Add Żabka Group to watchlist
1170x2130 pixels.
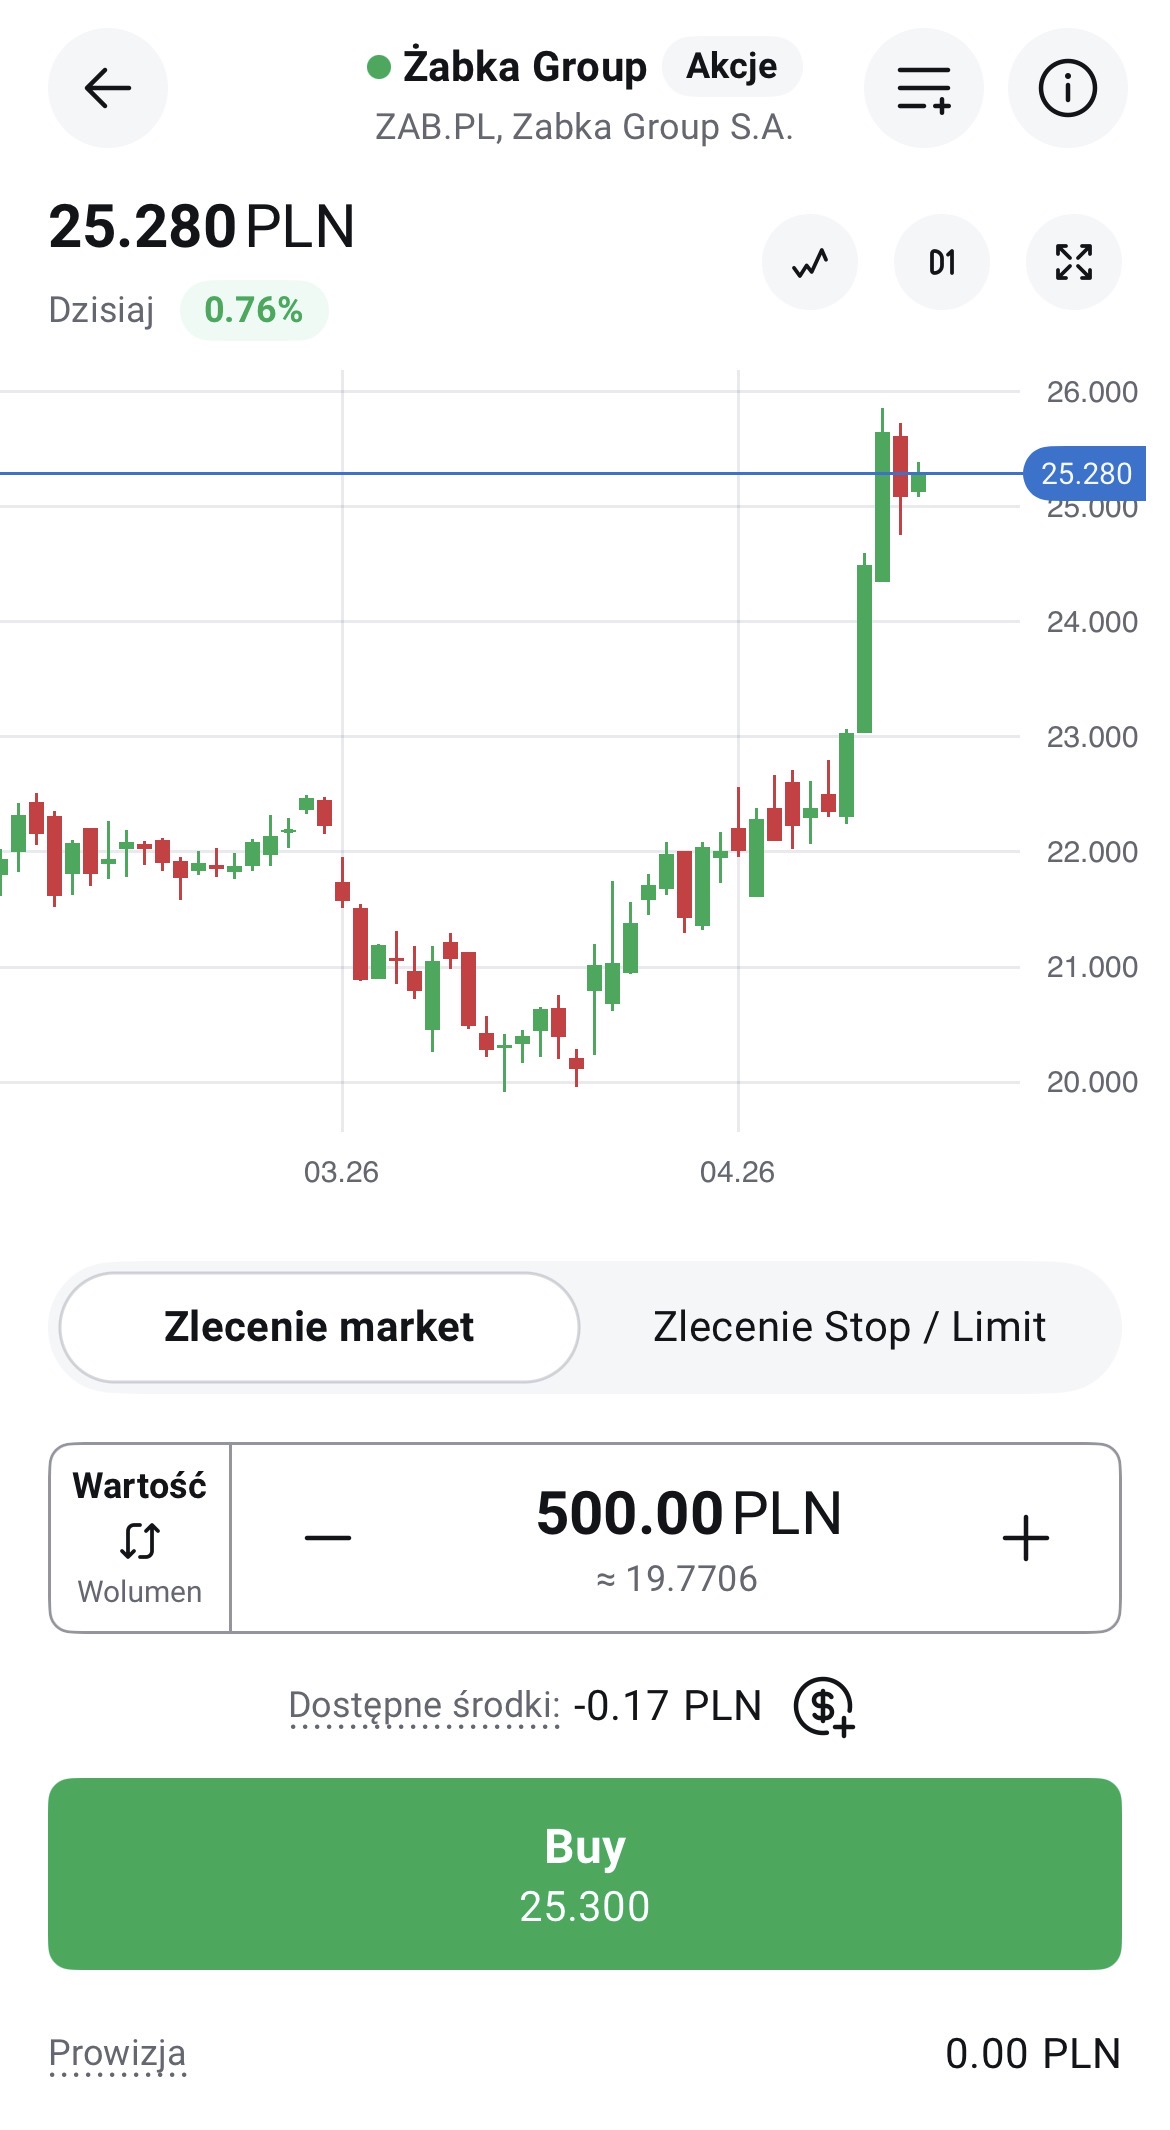pyautogui.click(x=923, y=88)
